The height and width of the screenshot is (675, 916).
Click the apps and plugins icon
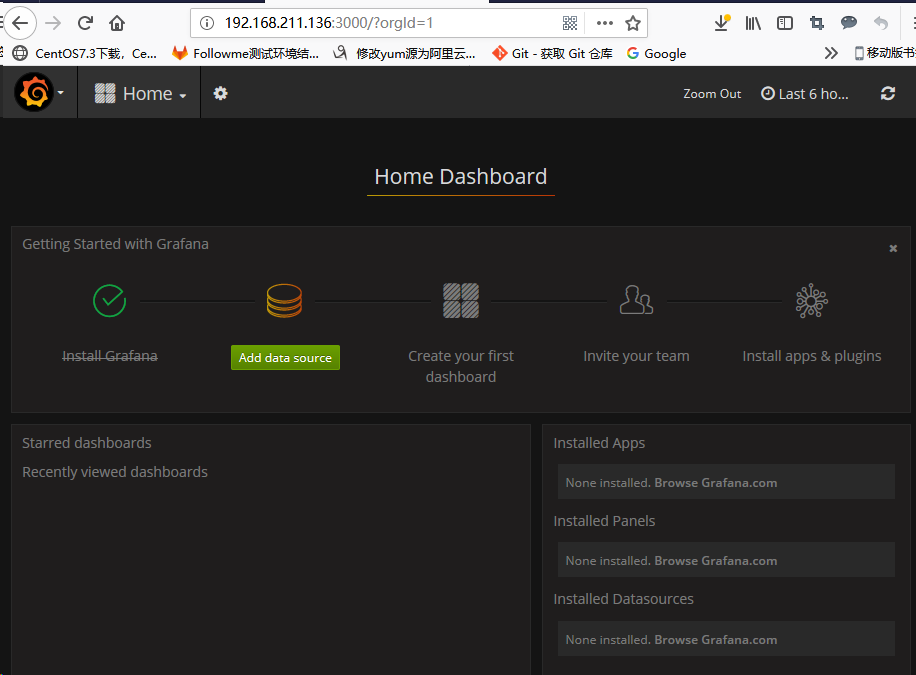(812, 300)
